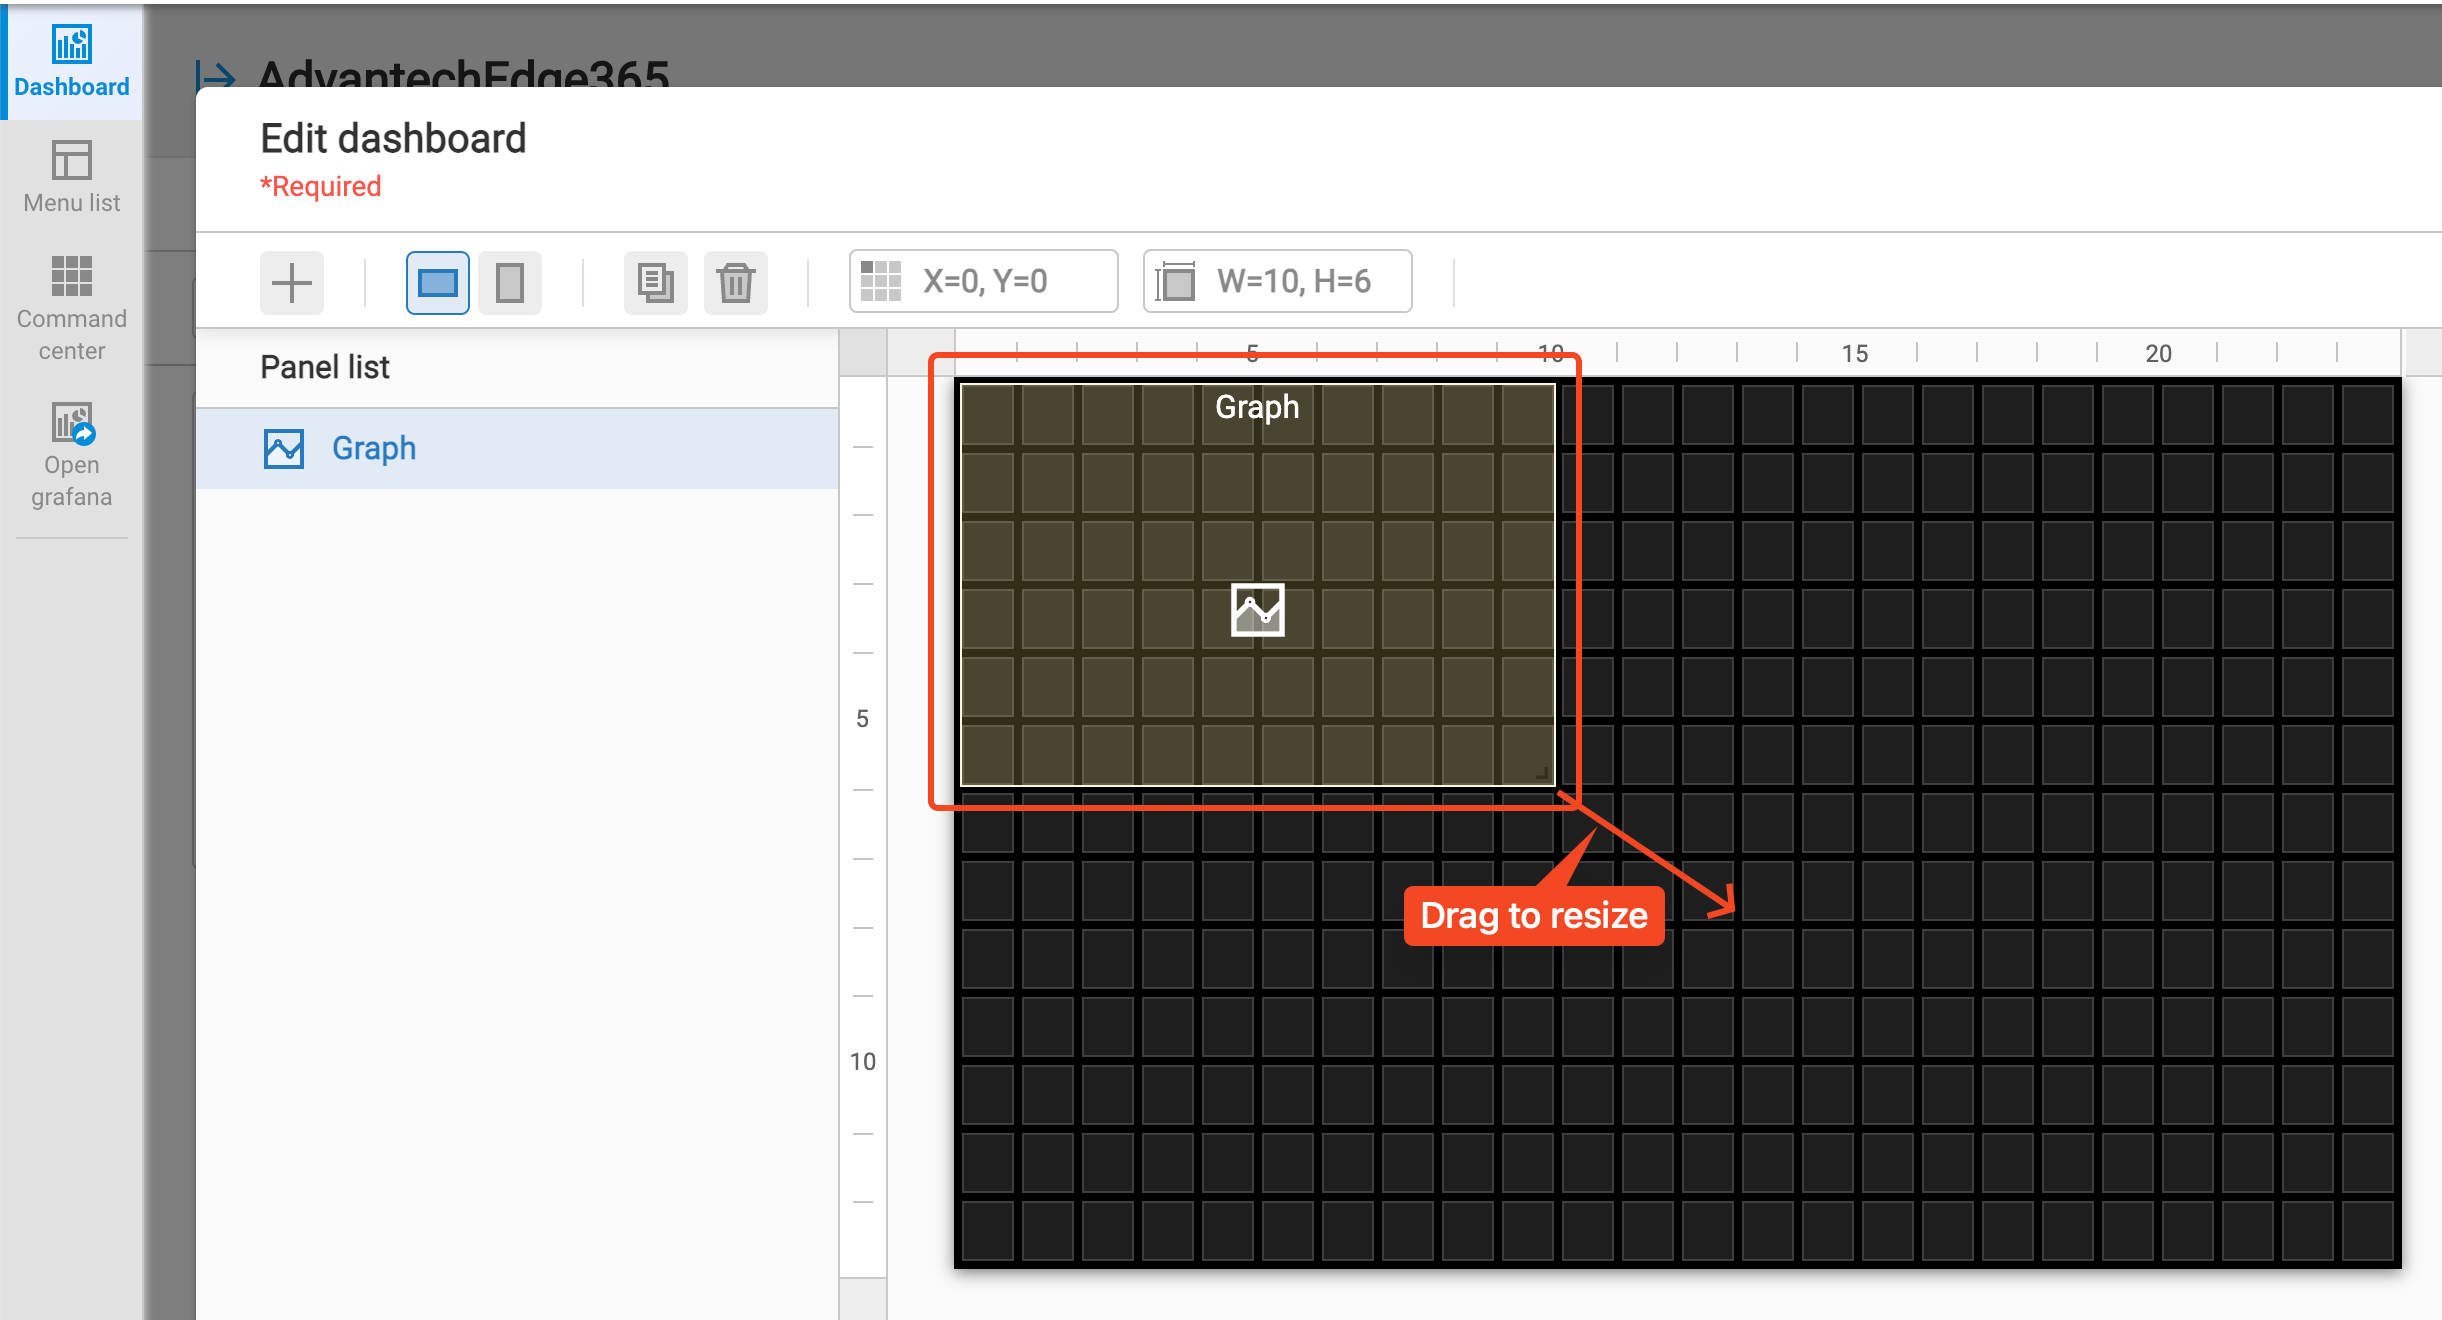Delete panel using trash icon

click(x=735, y=283)
